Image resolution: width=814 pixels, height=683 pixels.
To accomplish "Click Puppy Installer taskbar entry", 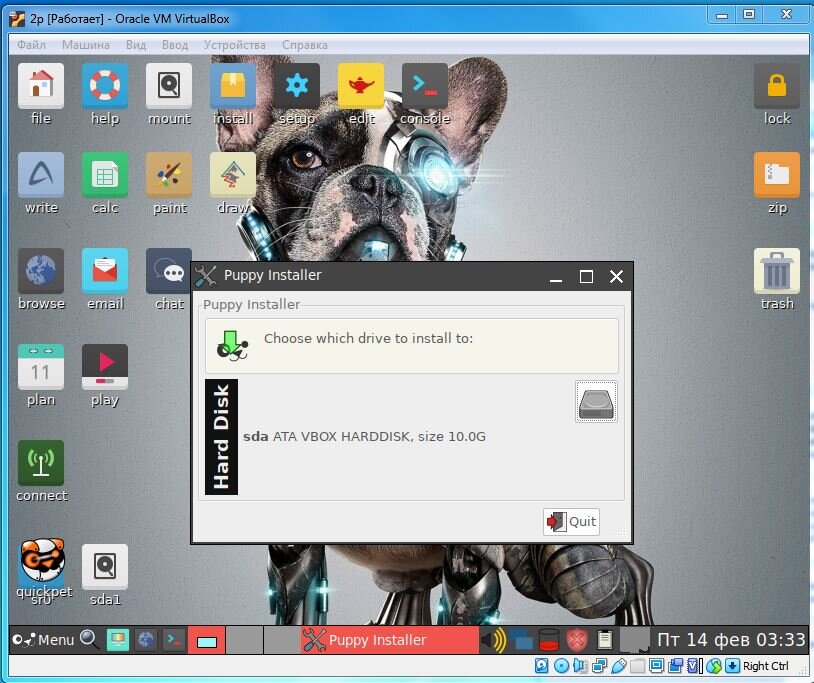I will click(389, 640).
